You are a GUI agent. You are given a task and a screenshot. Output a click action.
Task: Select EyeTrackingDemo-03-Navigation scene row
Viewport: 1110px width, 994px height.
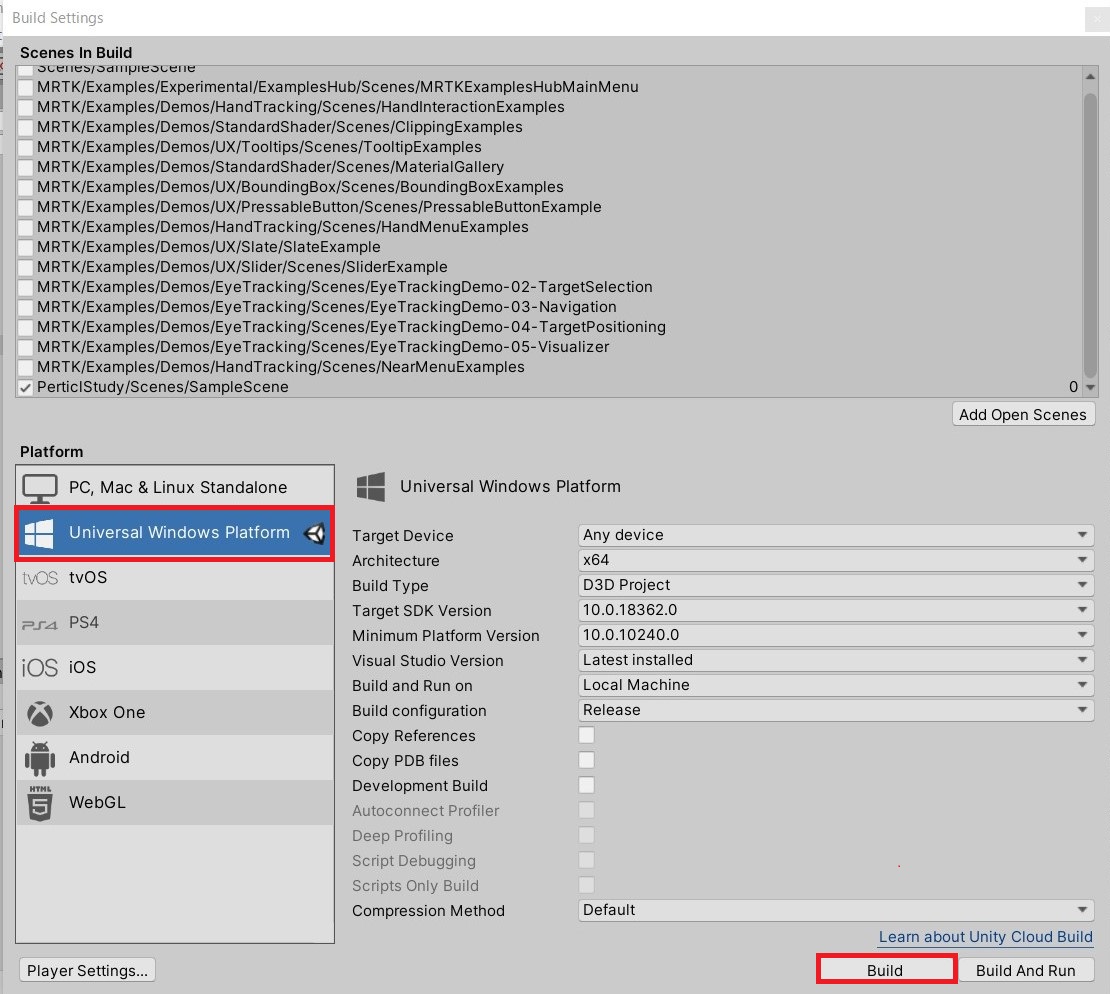point(549,307)
